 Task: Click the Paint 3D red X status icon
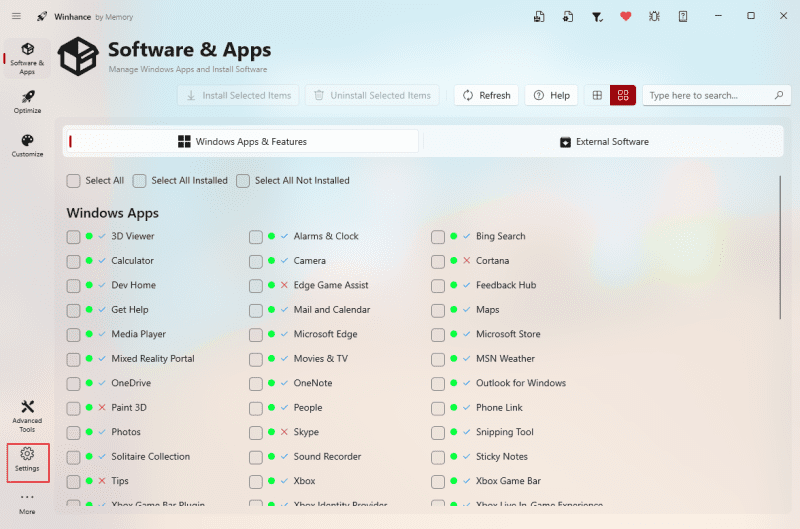click(x=102, y=408)
